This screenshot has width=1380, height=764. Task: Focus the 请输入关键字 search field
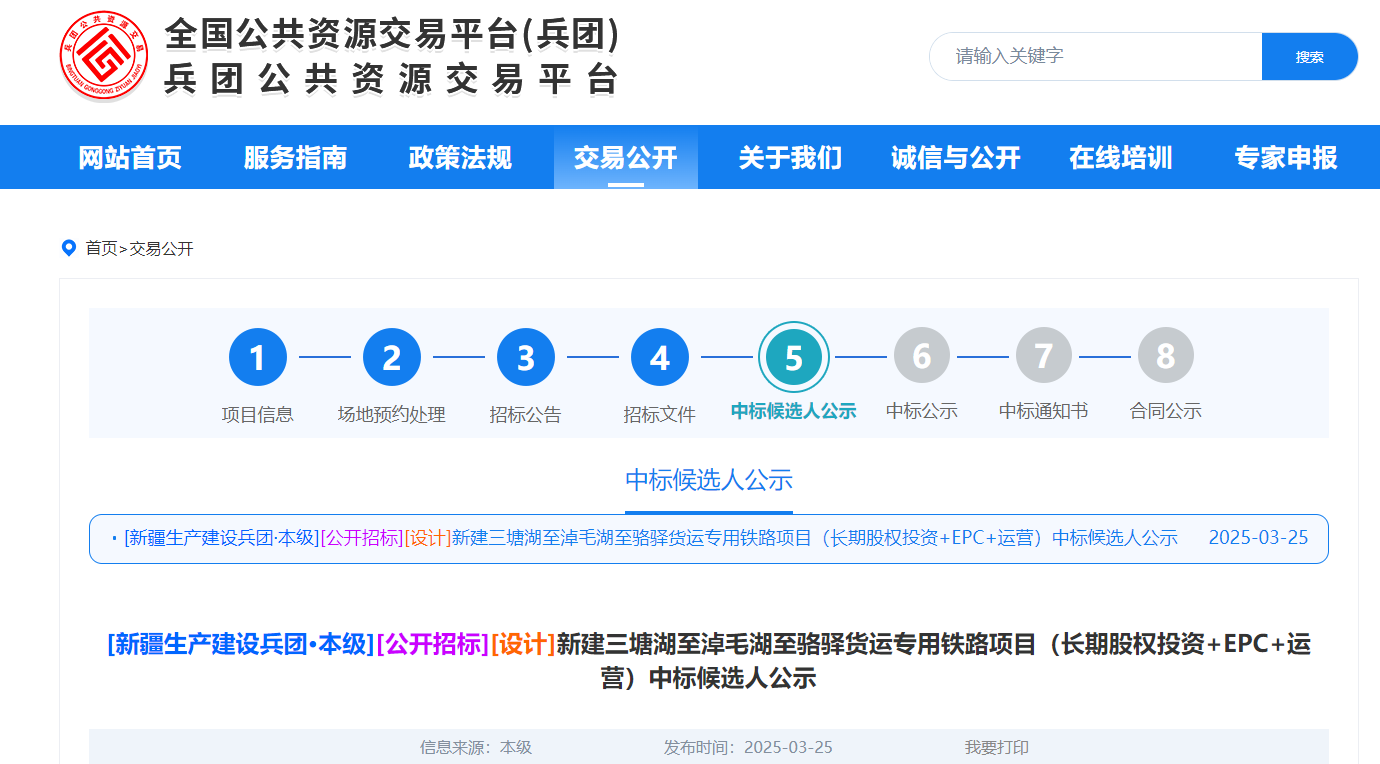pos(1096,57)
